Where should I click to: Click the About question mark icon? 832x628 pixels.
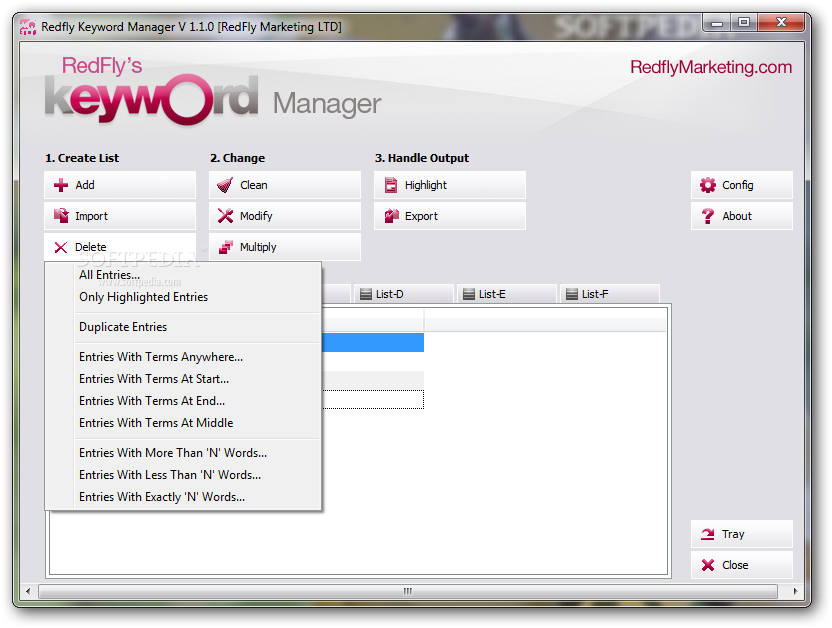point(708,216)
